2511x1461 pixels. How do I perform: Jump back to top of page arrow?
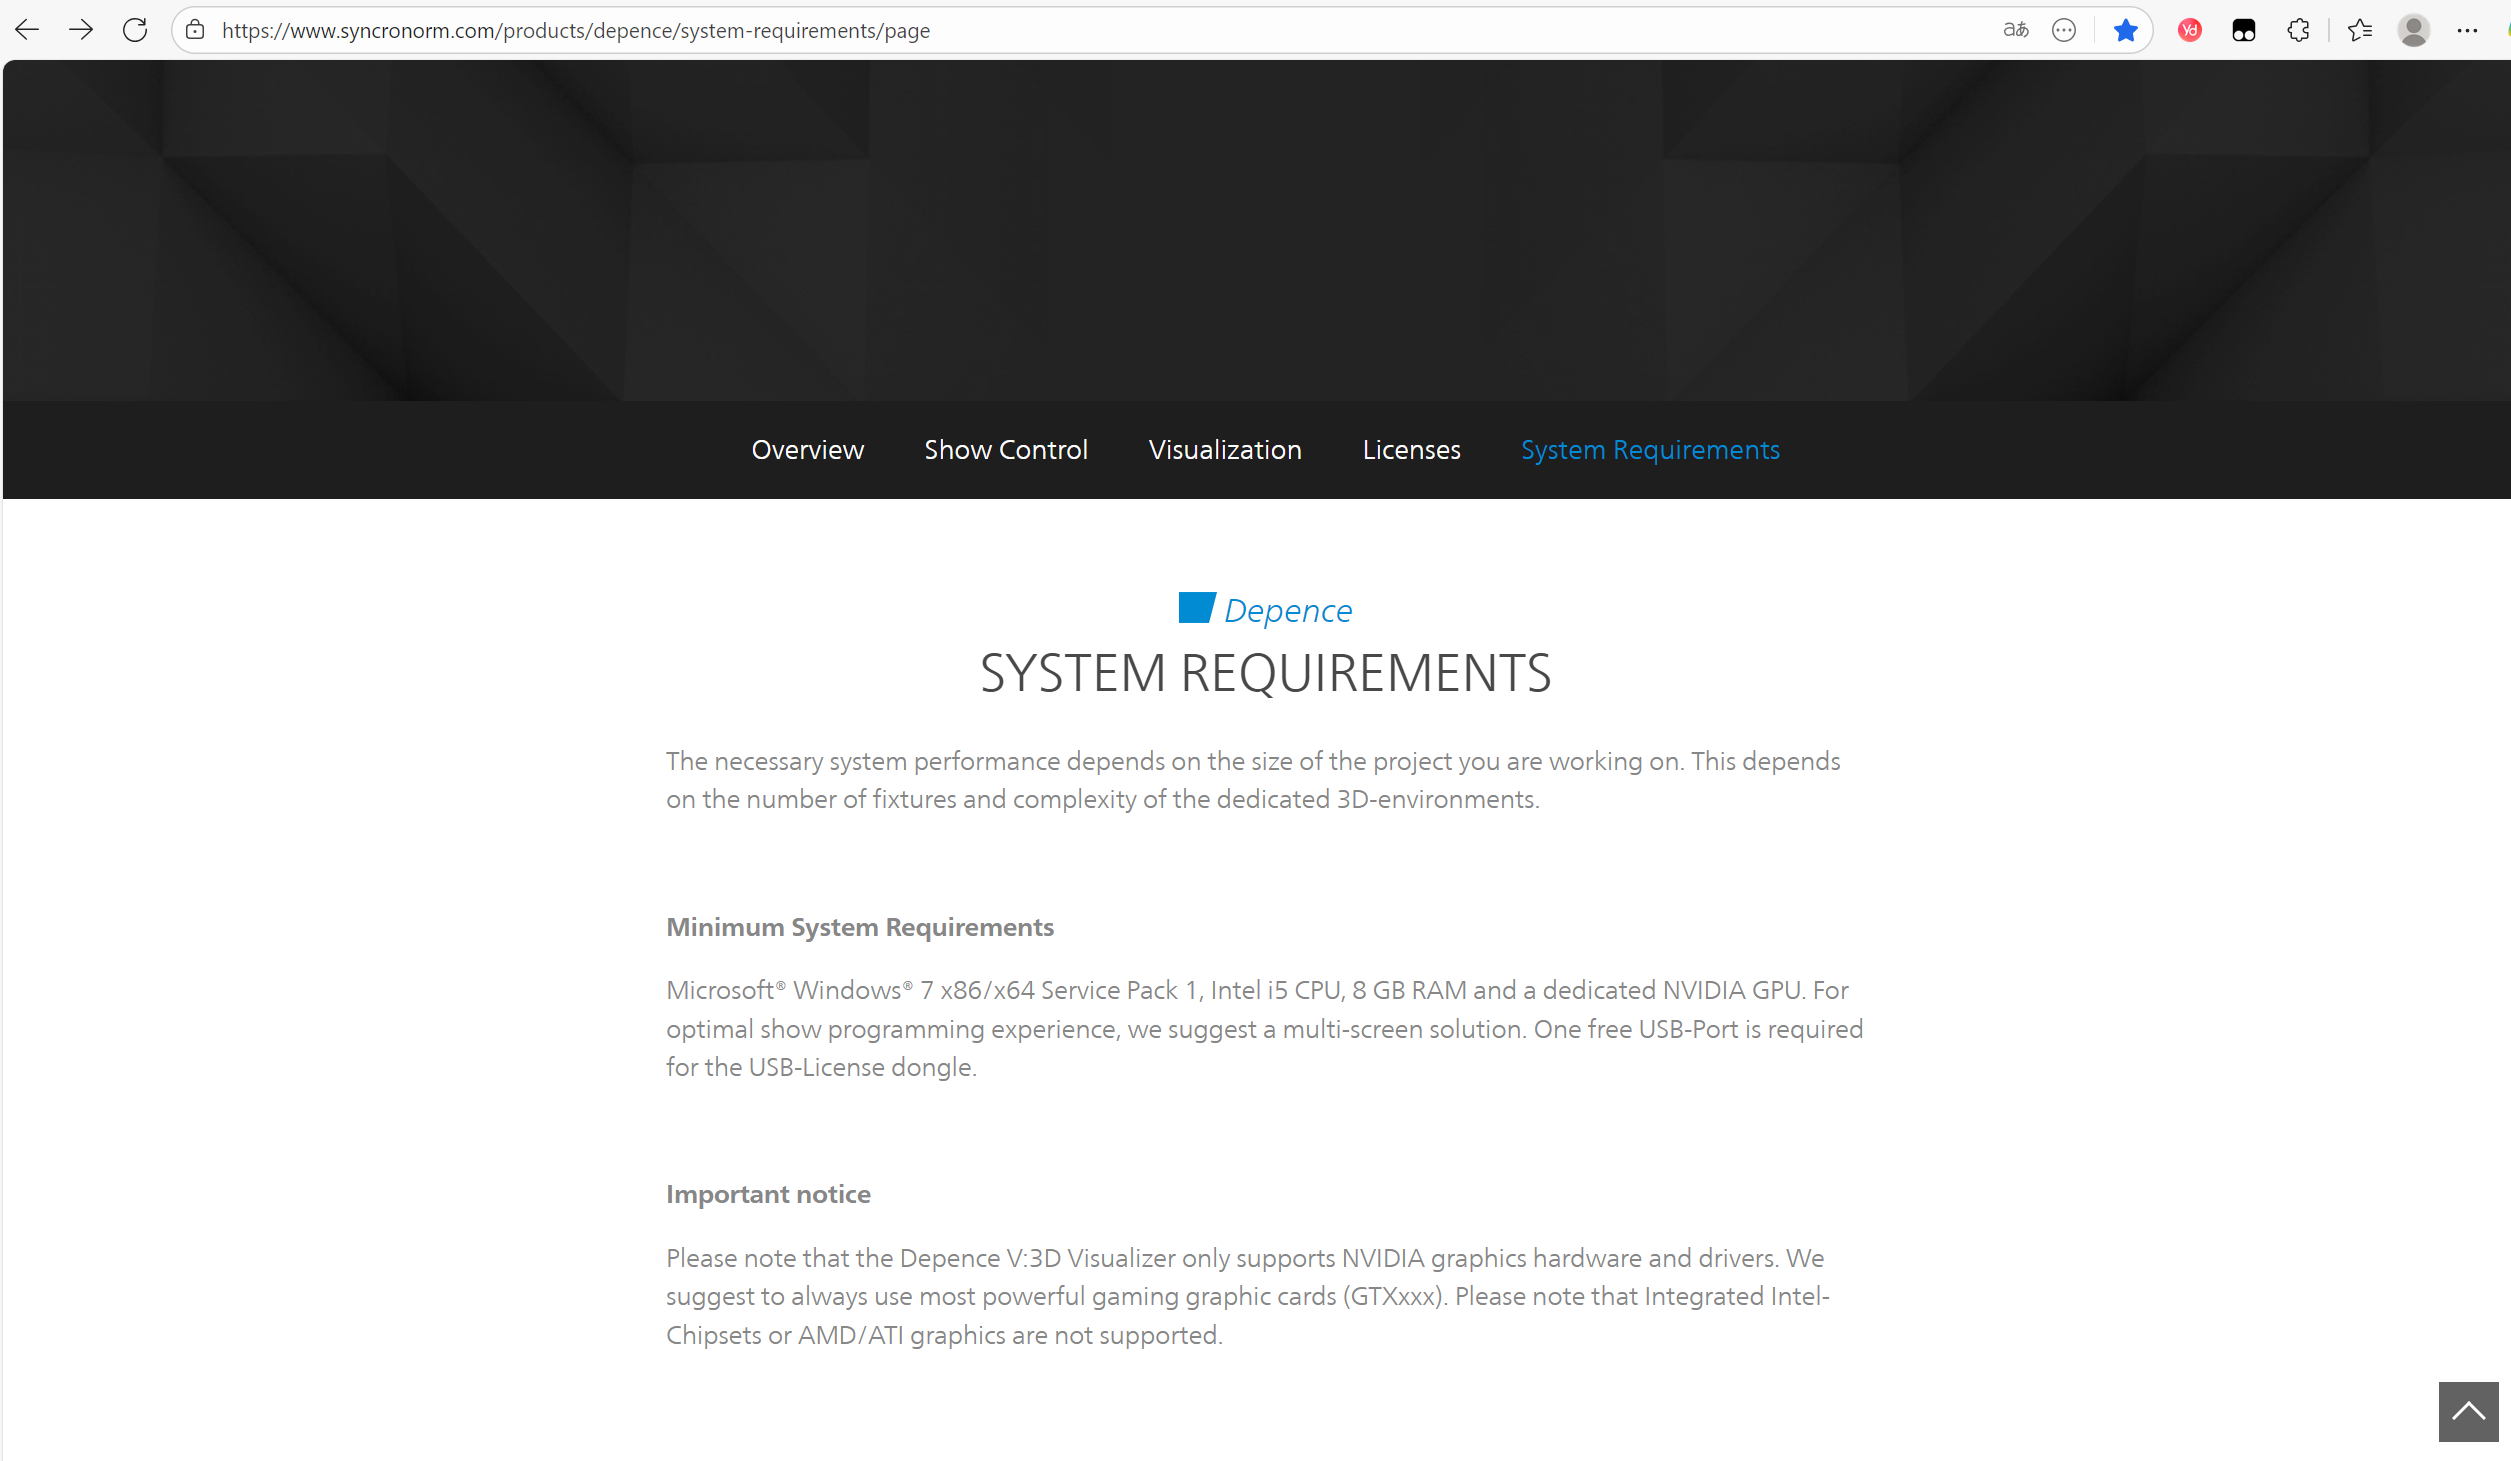click(2468, 1411)
